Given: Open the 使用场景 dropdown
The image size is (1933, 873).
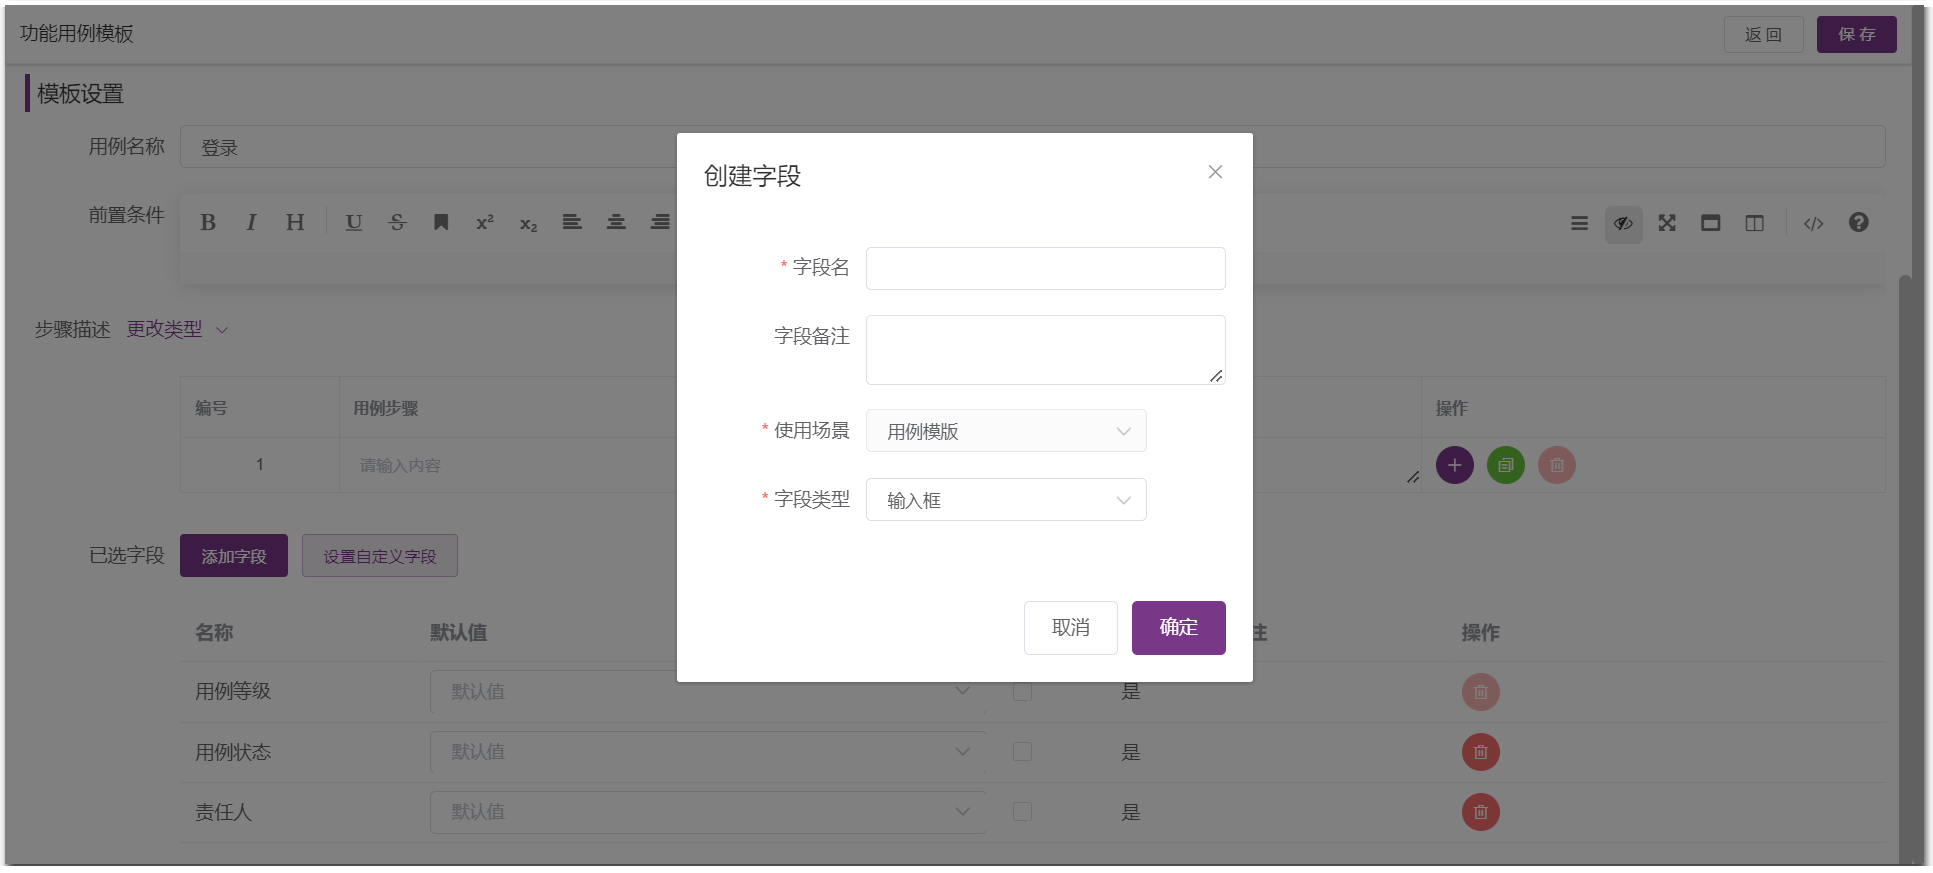Looking at the screenshot, I should coord(1006,431).
